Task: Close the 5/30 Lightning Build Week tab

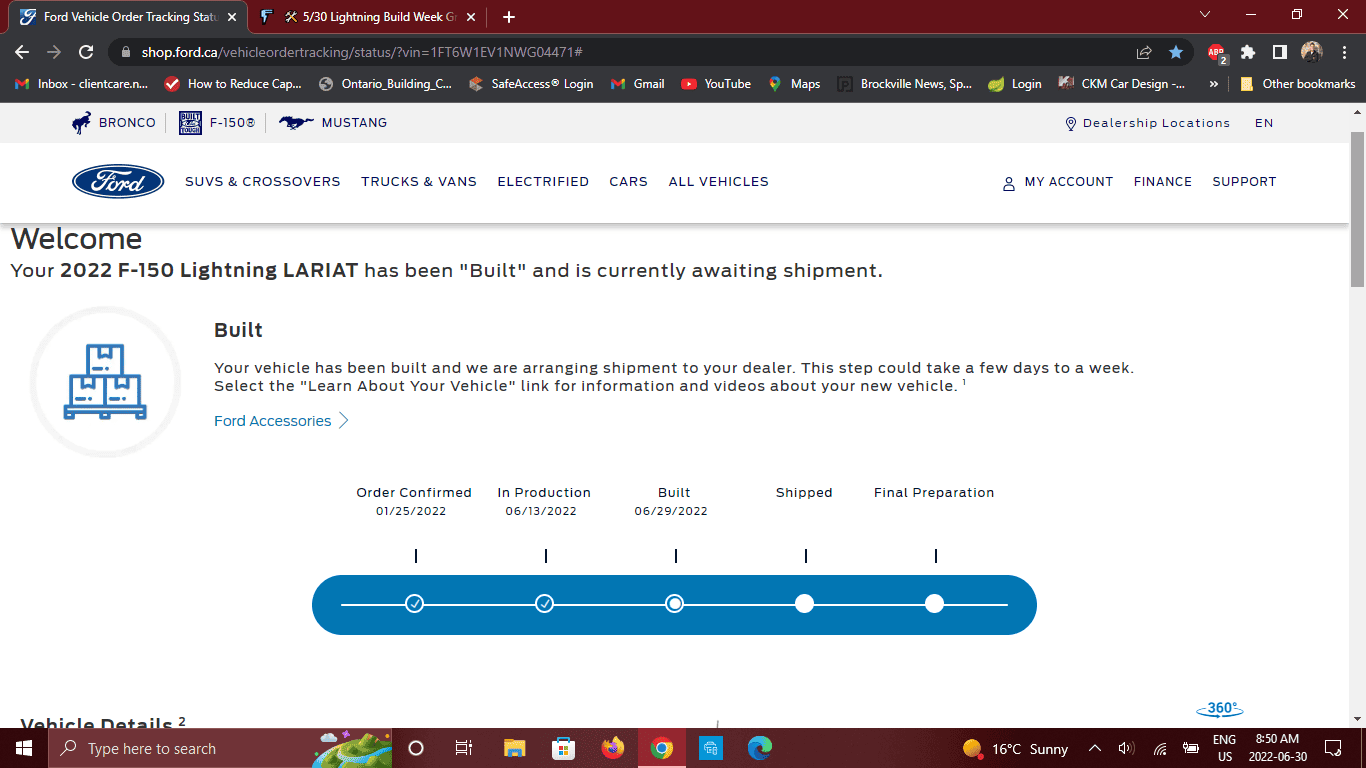Action: pyautogui.click(x=471, y=17)
